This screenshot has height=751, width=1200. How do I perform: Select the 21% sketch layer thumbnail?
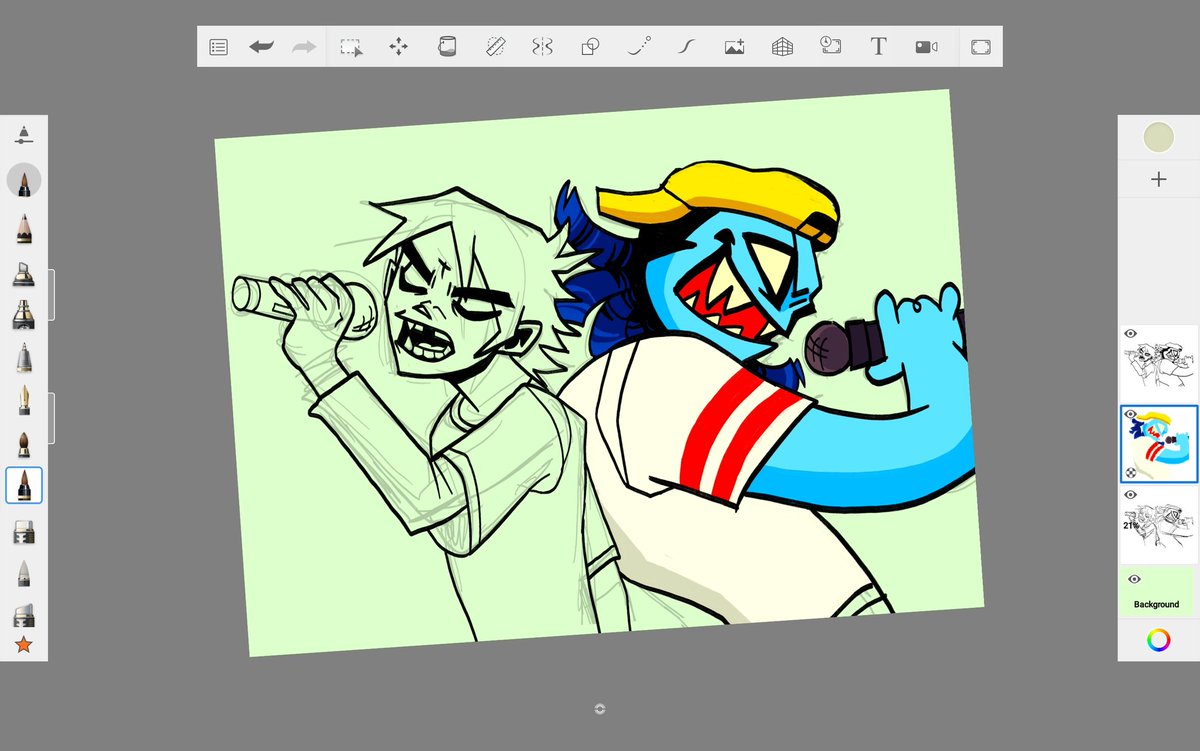point(1158,524)
